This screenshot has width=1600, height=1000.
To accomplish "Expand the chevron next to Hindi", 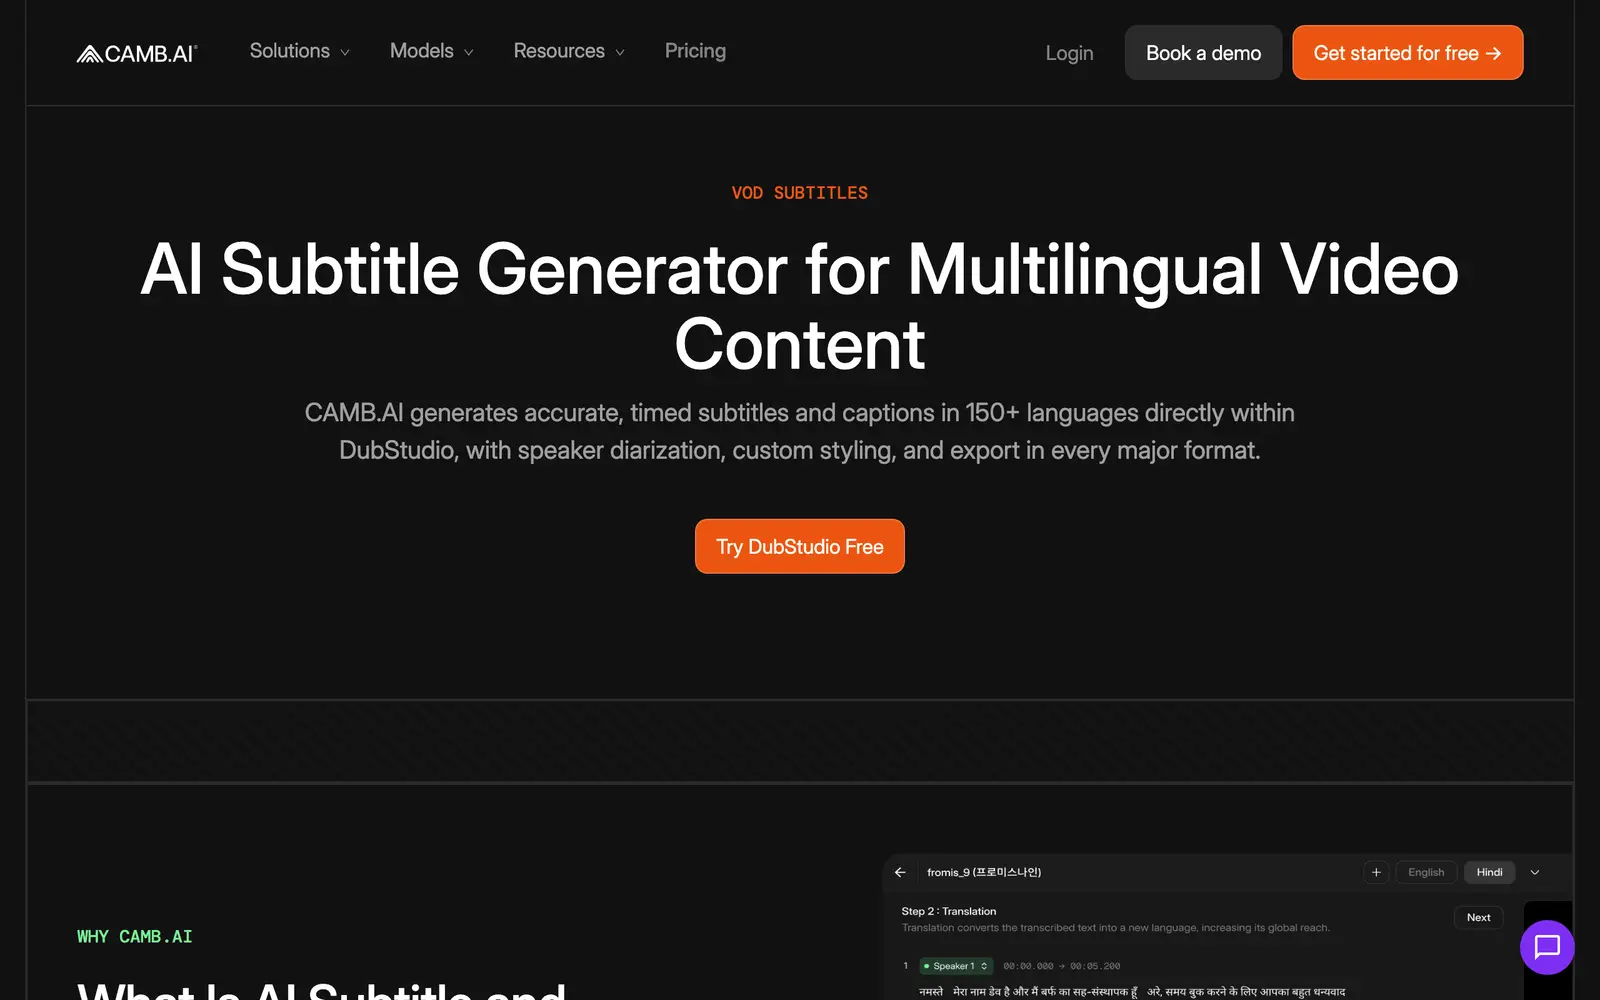I will coord(1535,872).
